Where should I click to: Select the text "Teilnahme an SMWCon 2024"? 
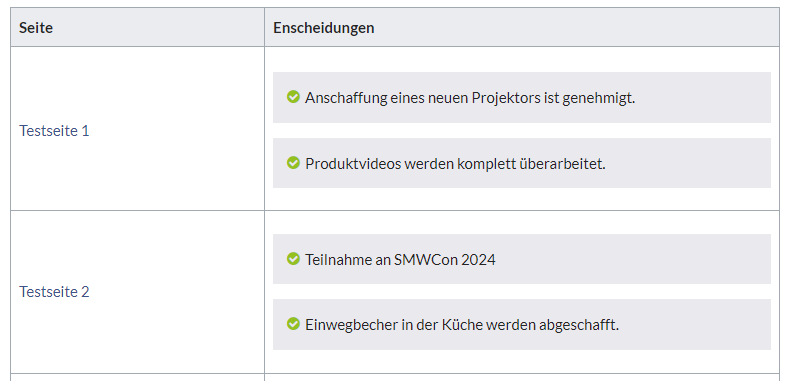[401, 259]
